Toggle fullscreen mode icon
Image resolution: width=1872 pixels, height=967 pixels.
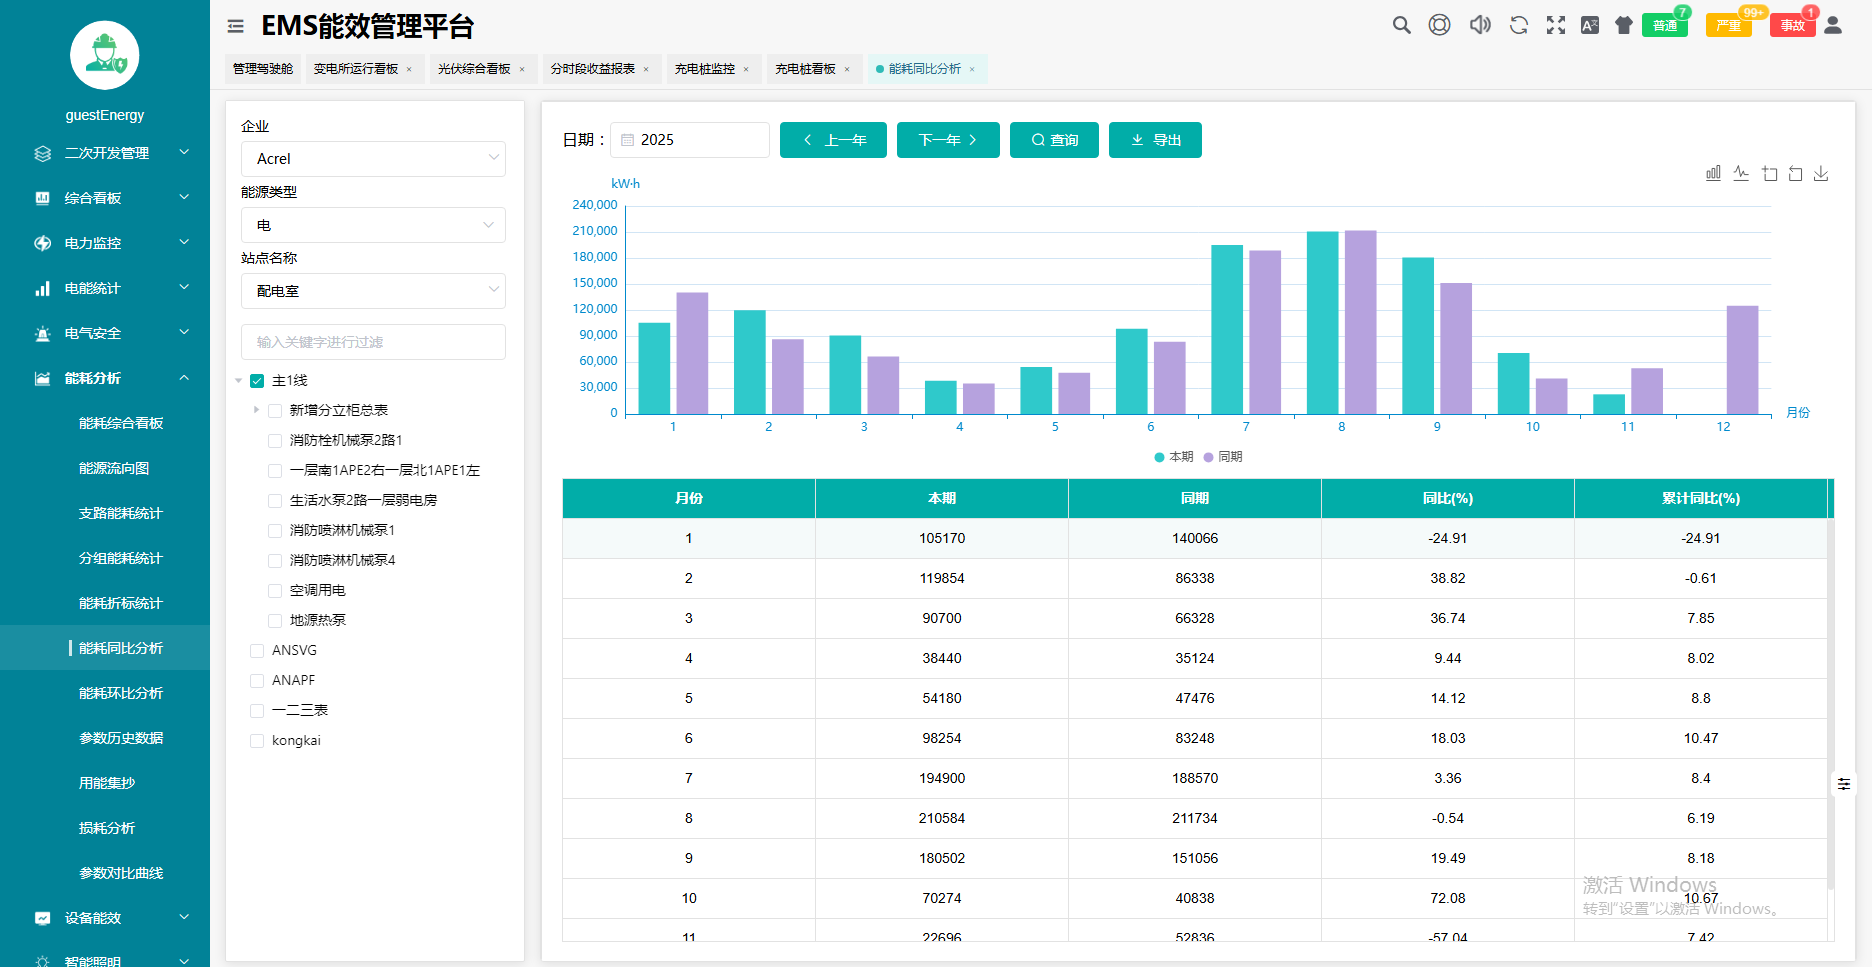[1555, 26]
